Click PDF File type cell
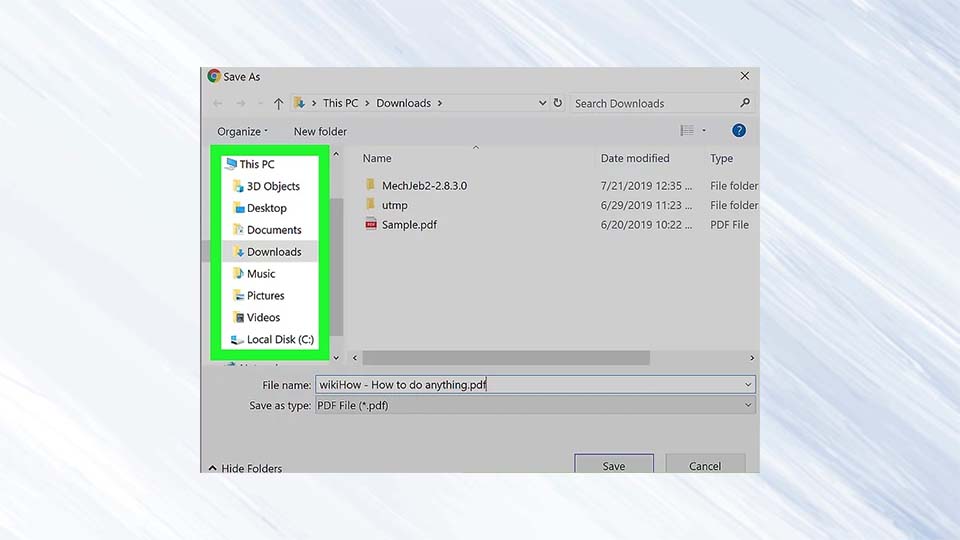The width and height of the screenshot is (960, 540). tap(729, 225)
